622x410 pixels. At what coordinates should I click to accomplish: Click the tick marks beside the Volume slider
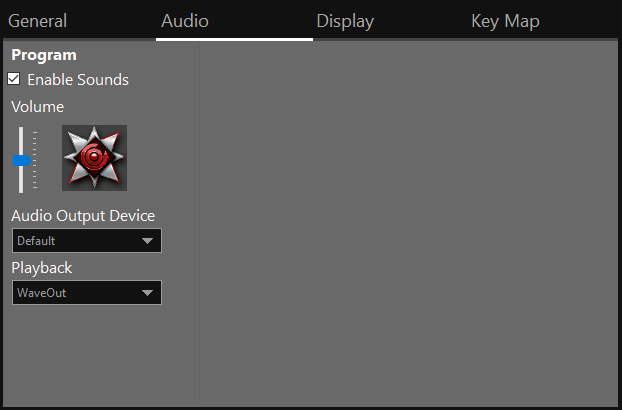tap(35, 160)
